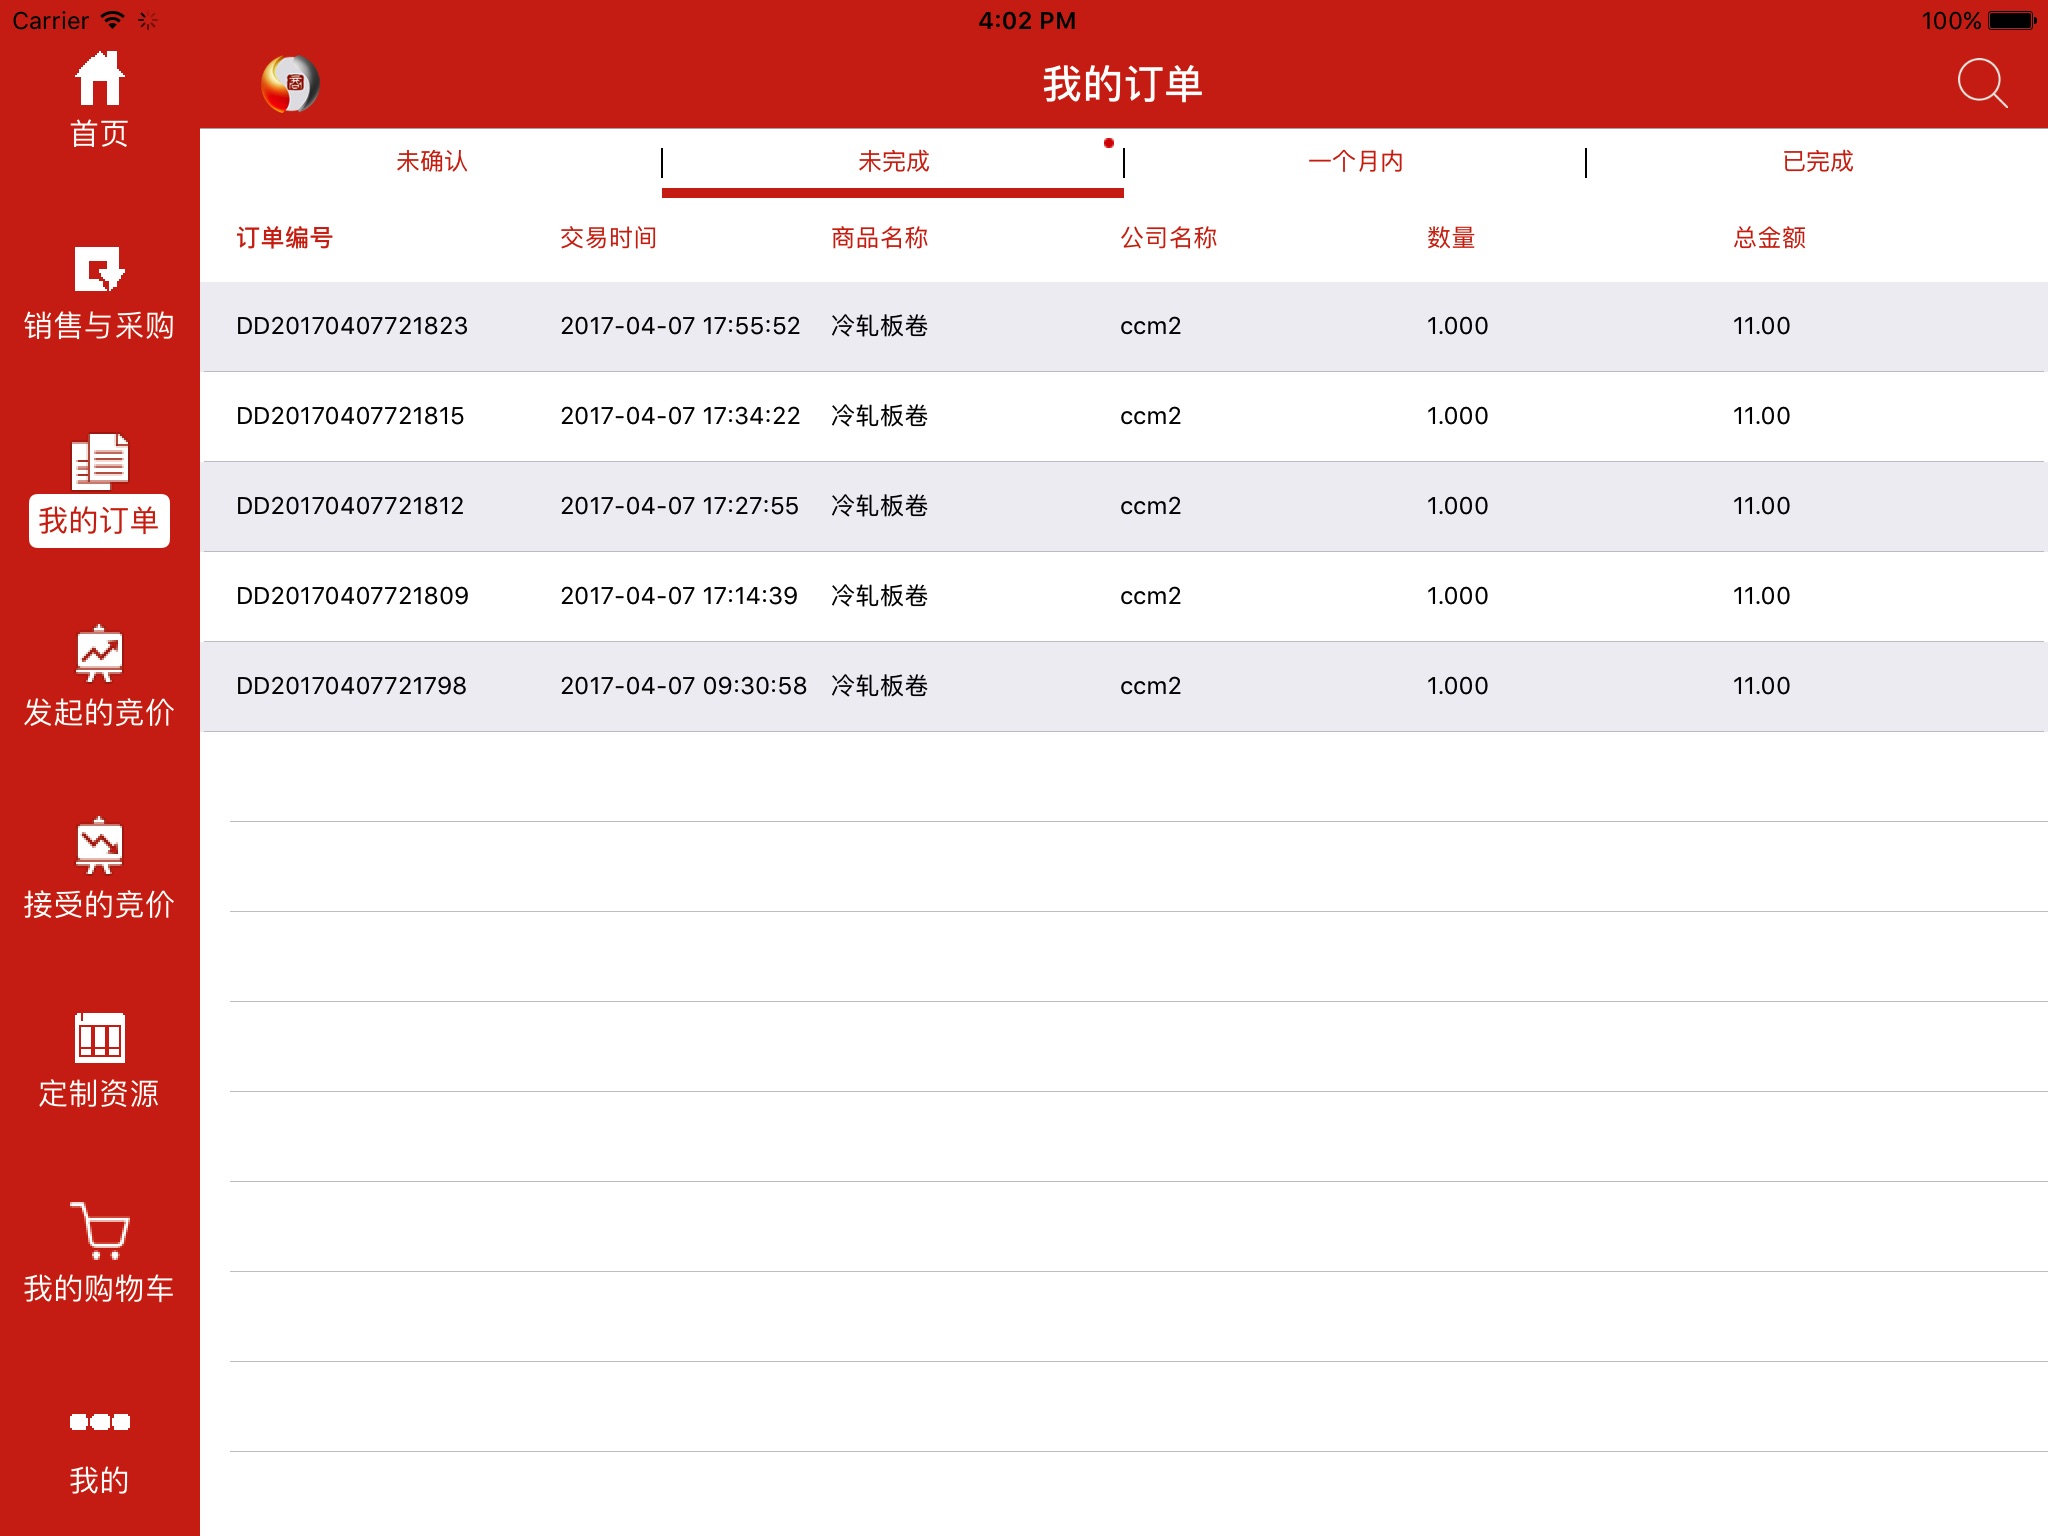Select user avatar icon top left

[289, 81]
